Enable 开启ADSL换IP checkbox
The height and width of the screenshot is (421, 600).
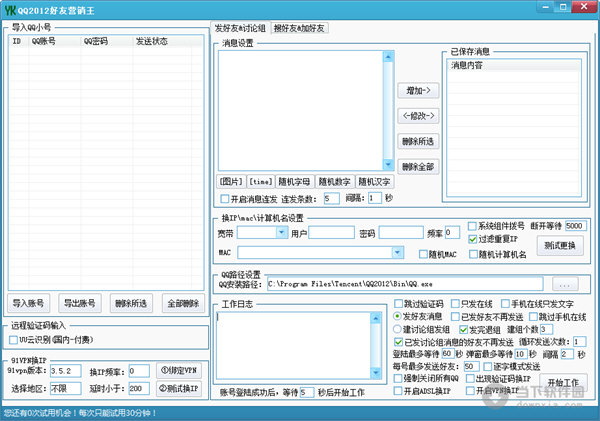point(398,391)
